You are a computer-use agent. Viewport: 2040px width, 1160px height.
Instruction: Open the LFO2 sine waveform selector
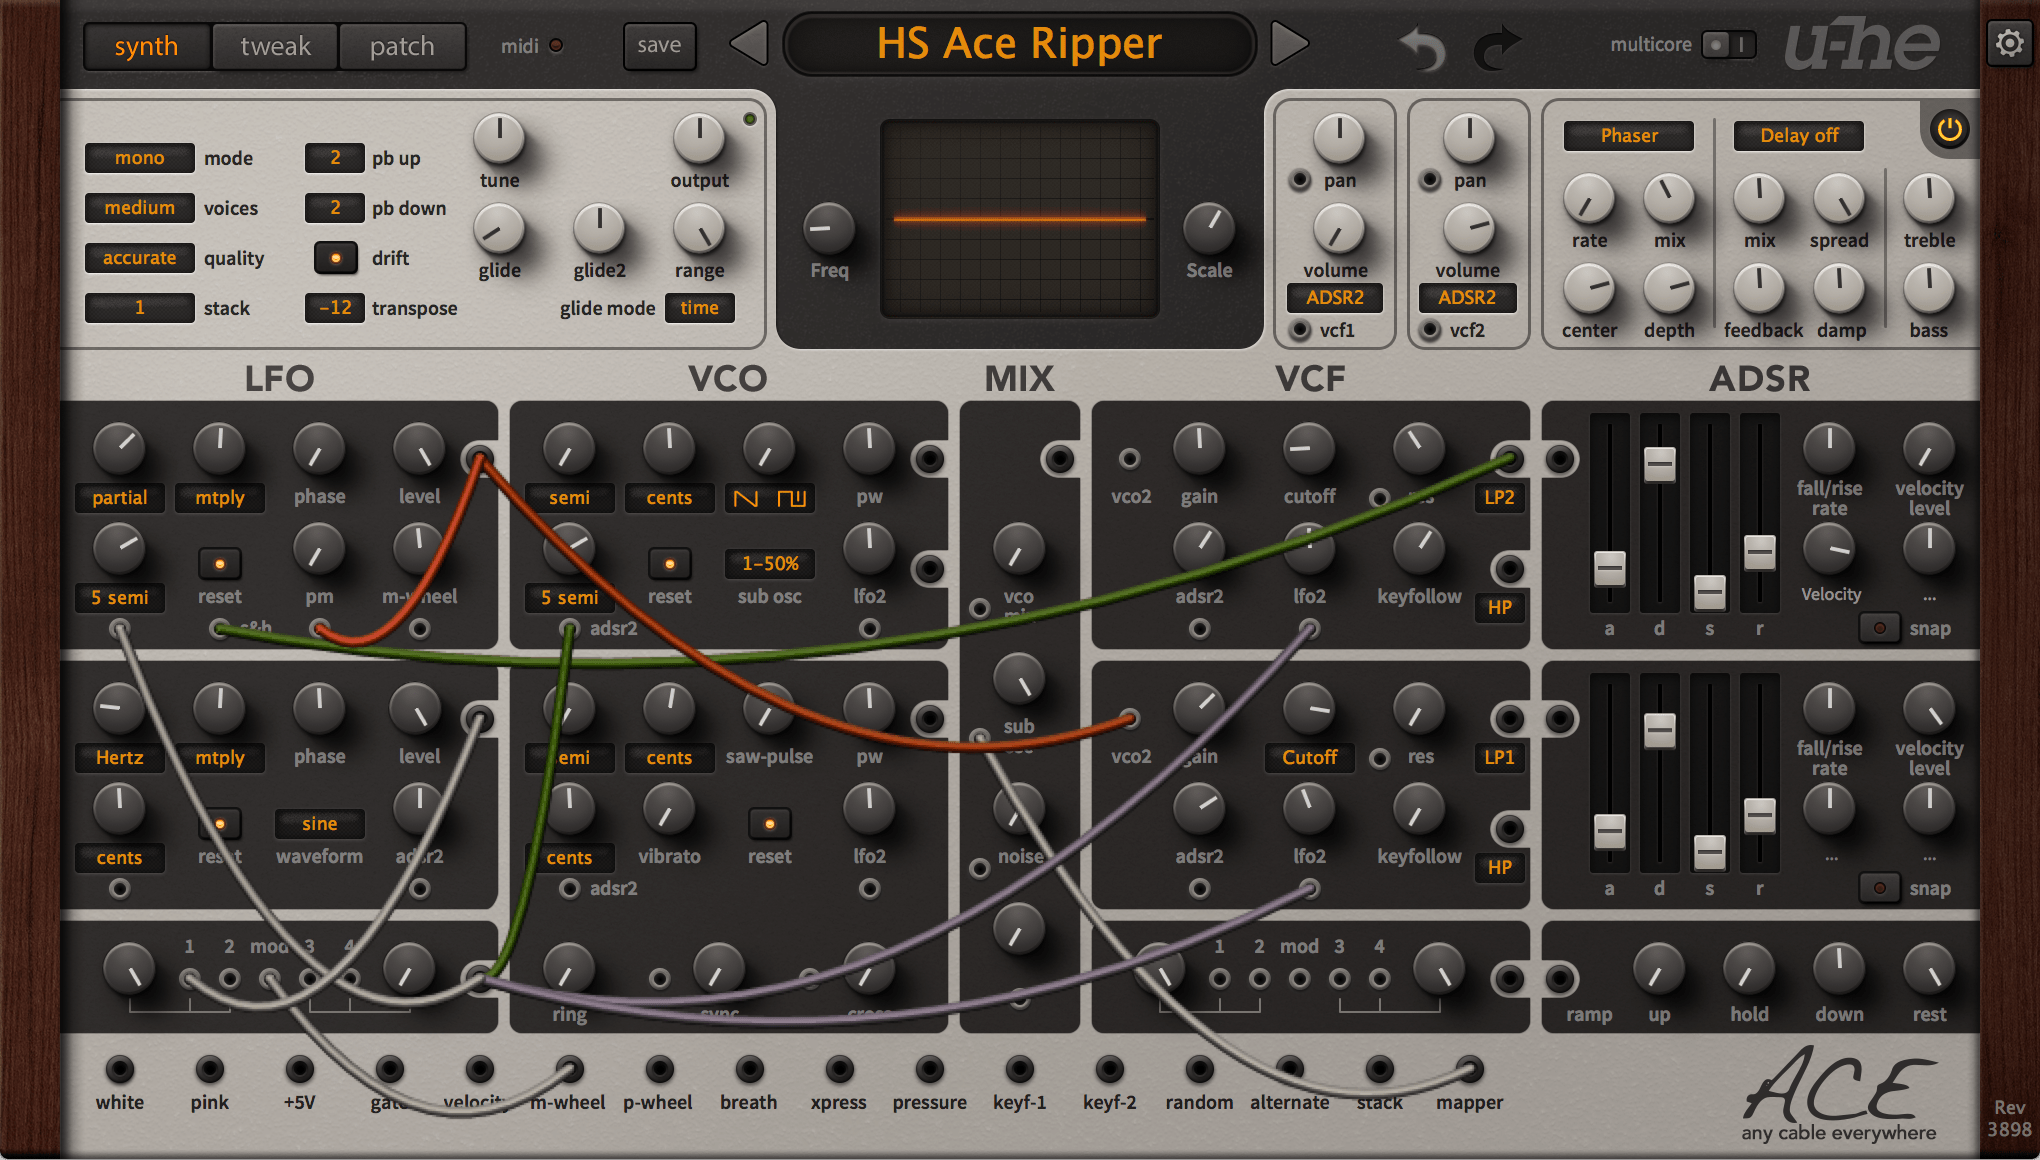(319, 824)
